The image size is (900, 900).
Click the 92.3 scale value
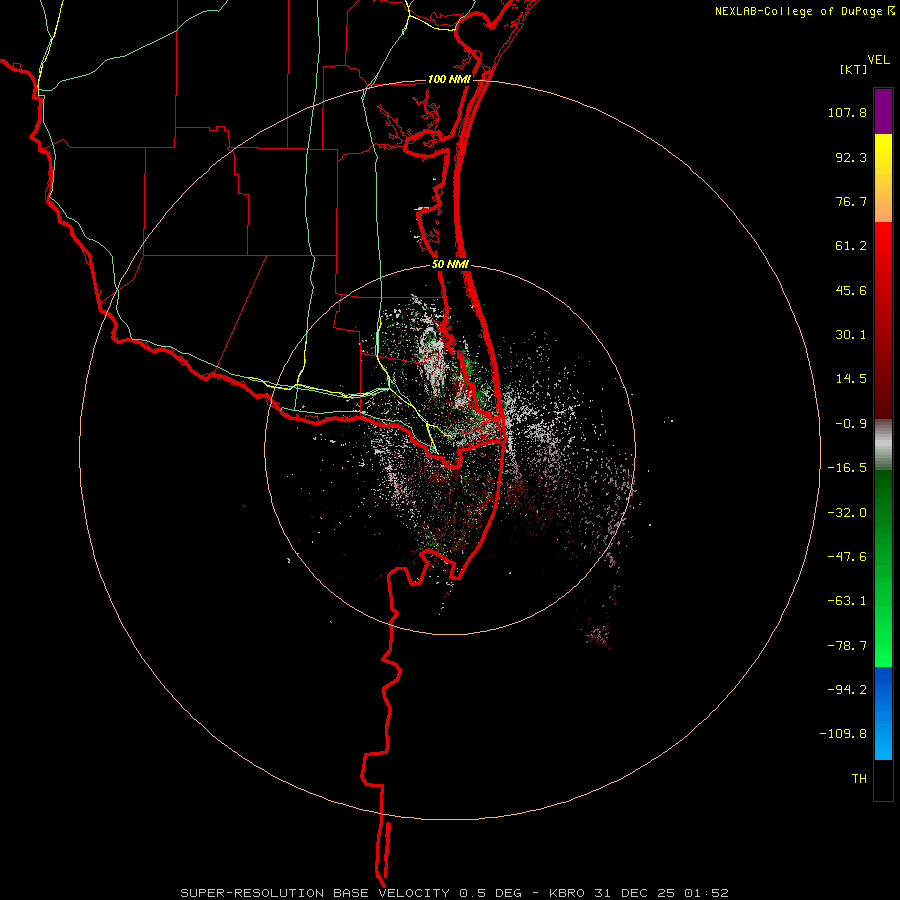point(851,157)
